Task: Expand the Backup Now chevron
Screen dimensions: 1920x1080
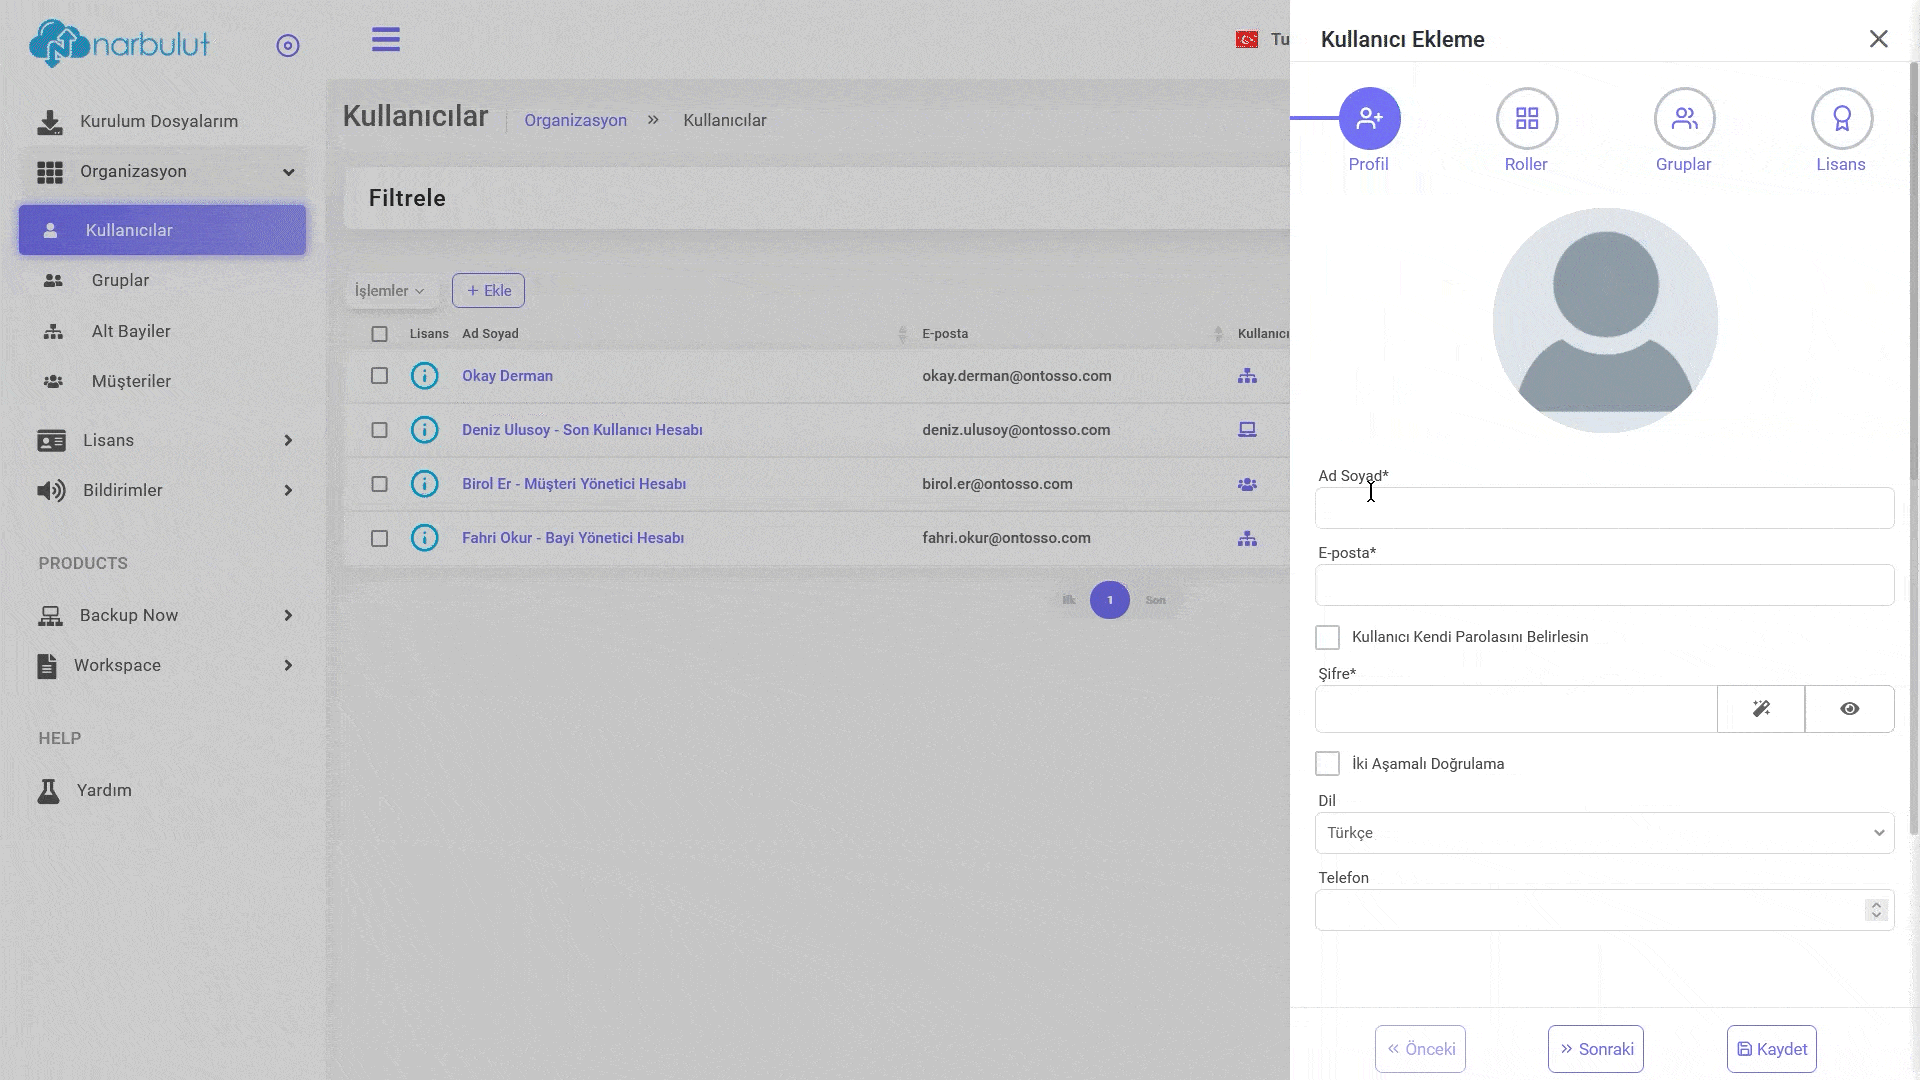Action: [288, 616]
